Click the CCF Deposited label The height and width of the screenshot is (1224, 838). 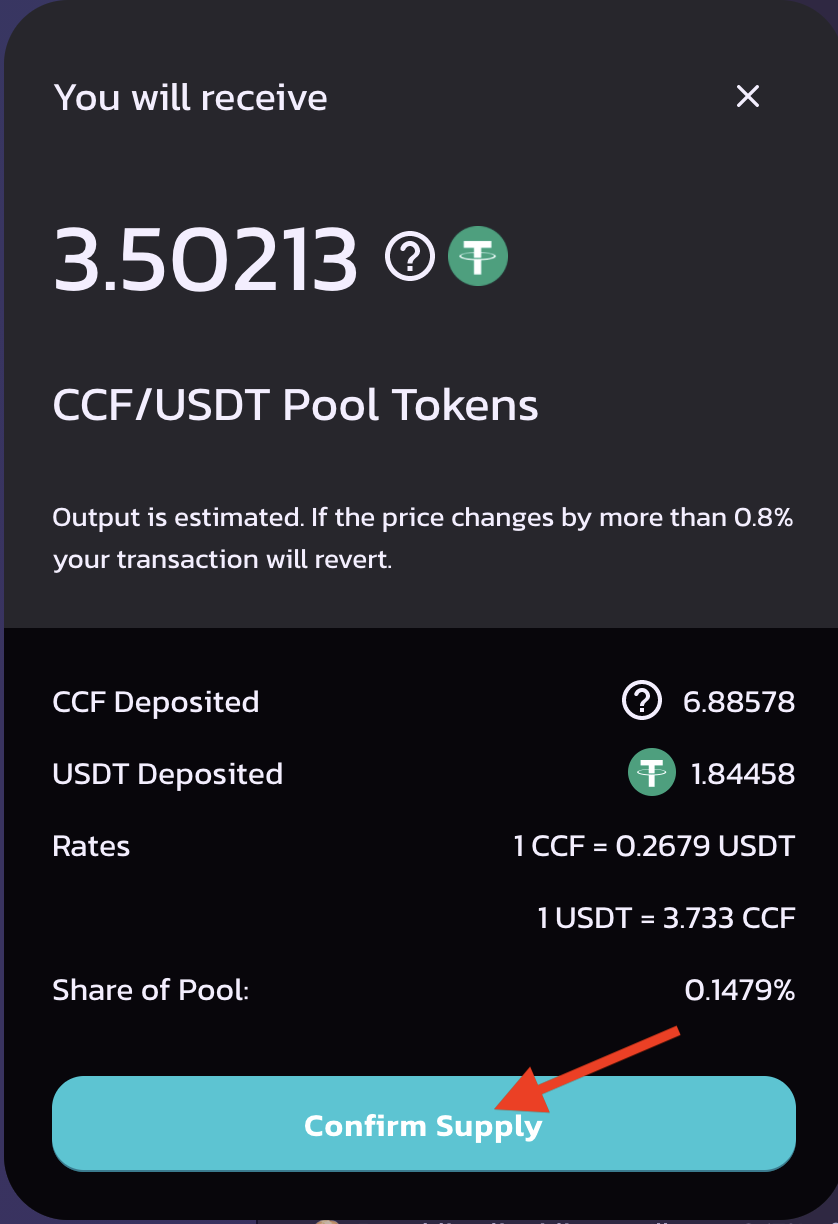click(x=156, y=702)
